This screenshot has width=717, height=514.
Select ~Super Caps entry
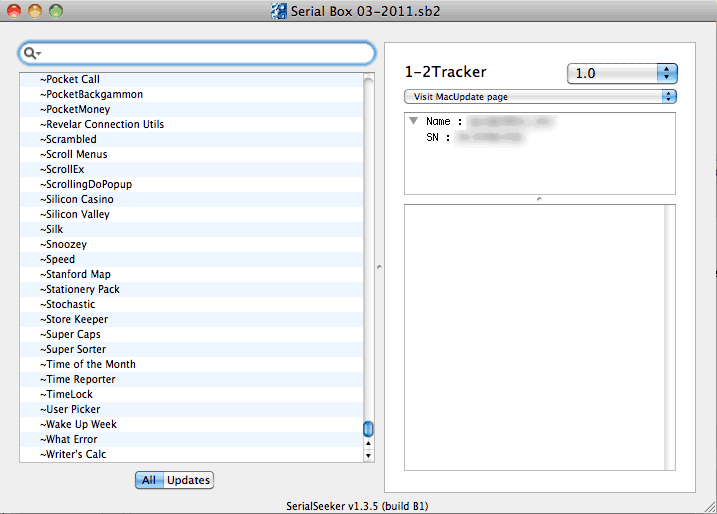pyautogui.click(x=192, y=334)
